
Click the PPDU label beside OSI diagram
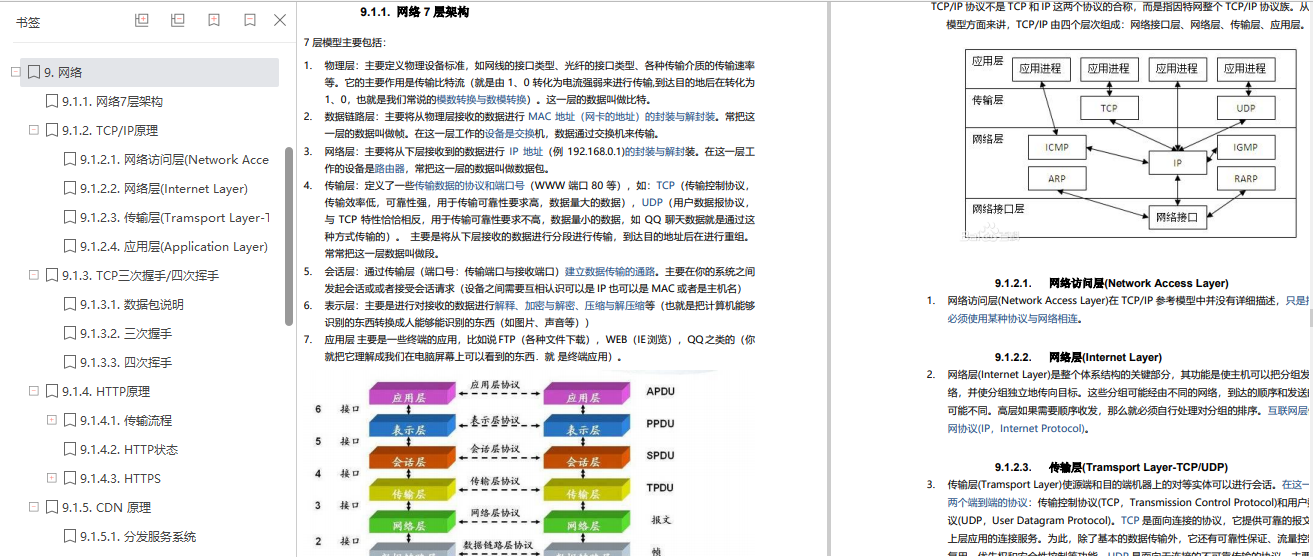(x=661, y=424)
